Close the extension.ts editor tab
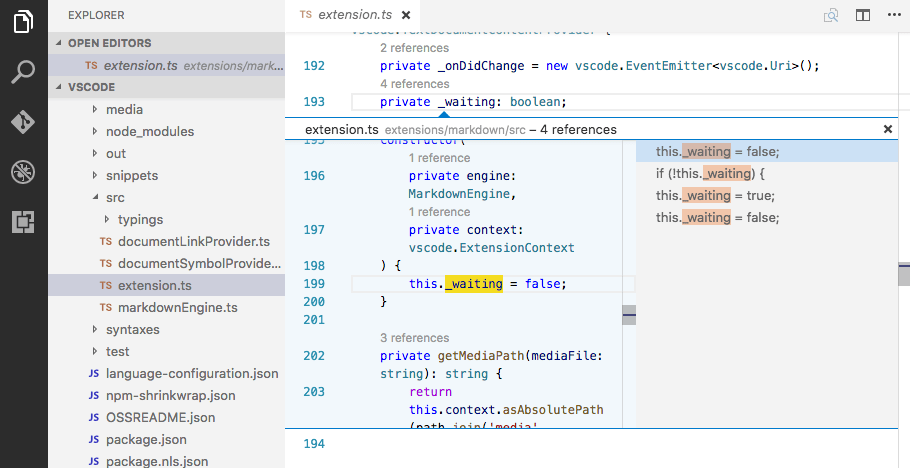 point(406,15)
